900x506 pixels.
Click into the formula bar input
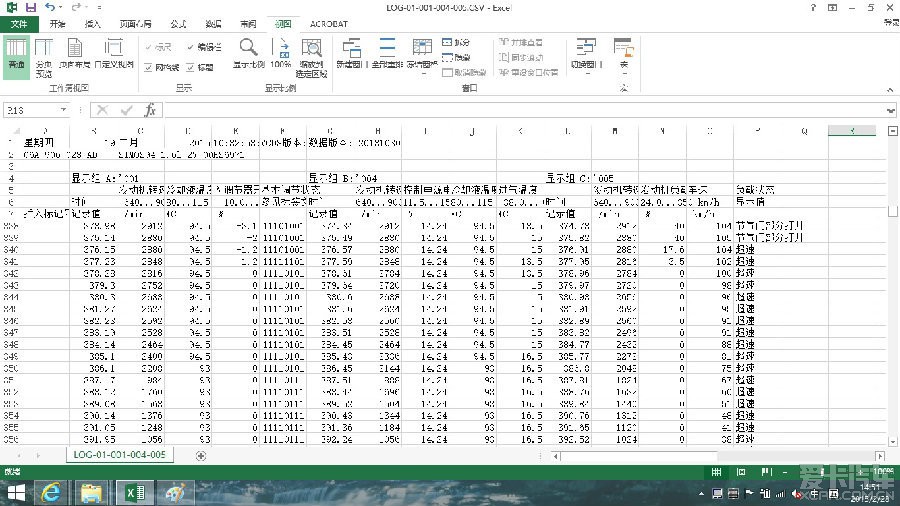[523, 110]
